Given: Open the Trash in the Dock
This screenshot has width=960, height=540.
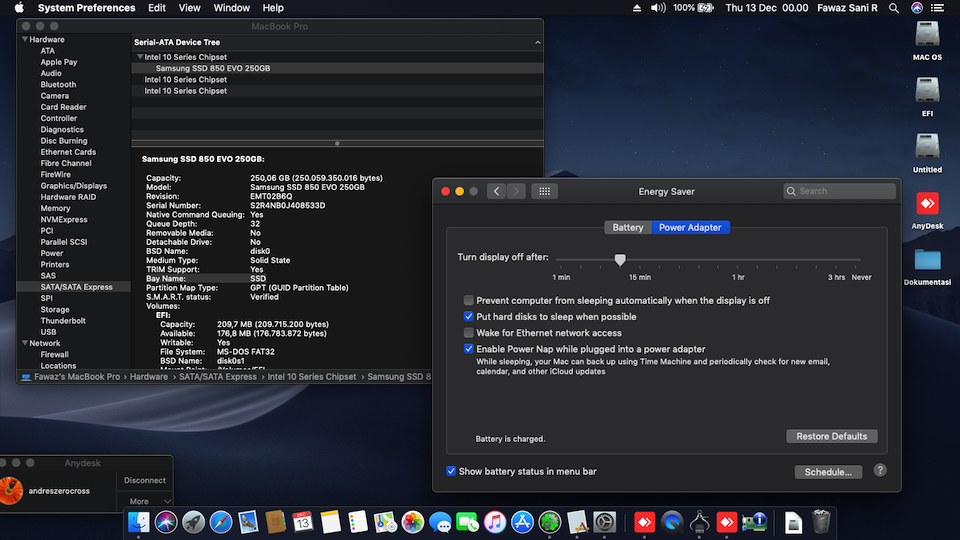Looking at the screenshot, I should coord(821,521).
